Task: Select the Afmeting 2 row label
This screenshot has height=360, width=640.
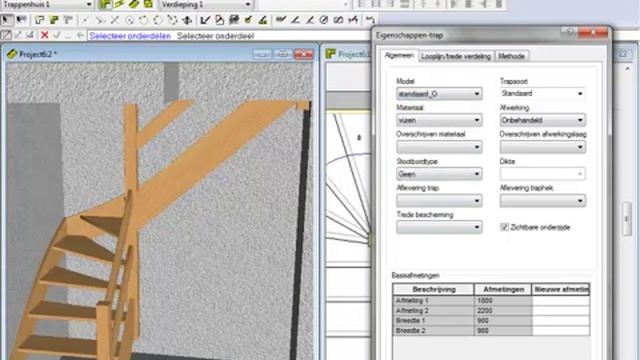Action: point(433,311)
